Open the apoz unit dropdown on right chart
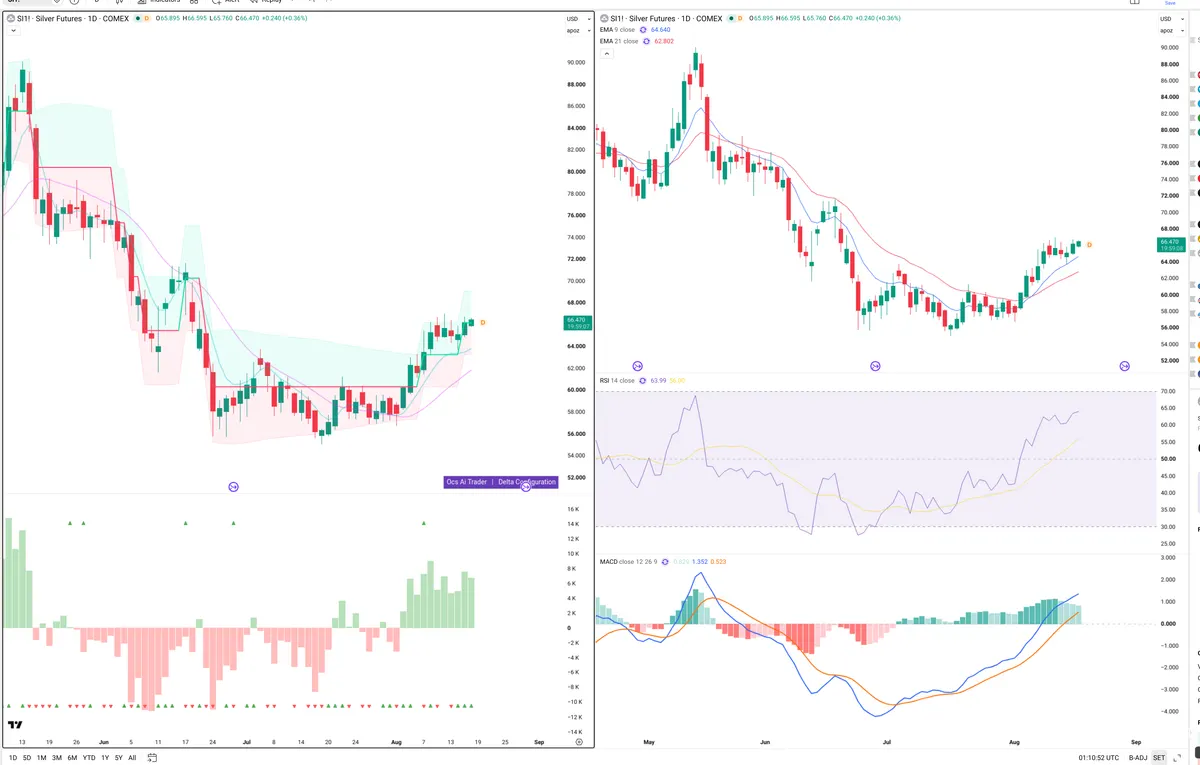The image size is (1200, 765). (x=1167, y=31)
